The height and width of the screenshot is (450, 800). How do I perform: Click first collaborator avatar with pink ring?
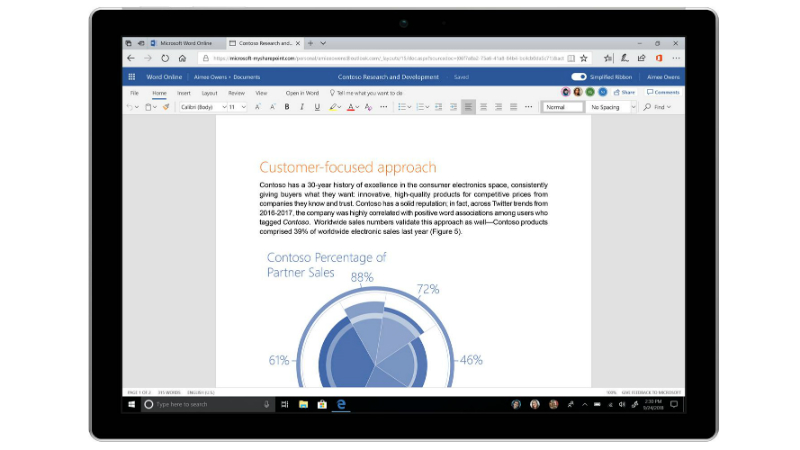(565, 92)
